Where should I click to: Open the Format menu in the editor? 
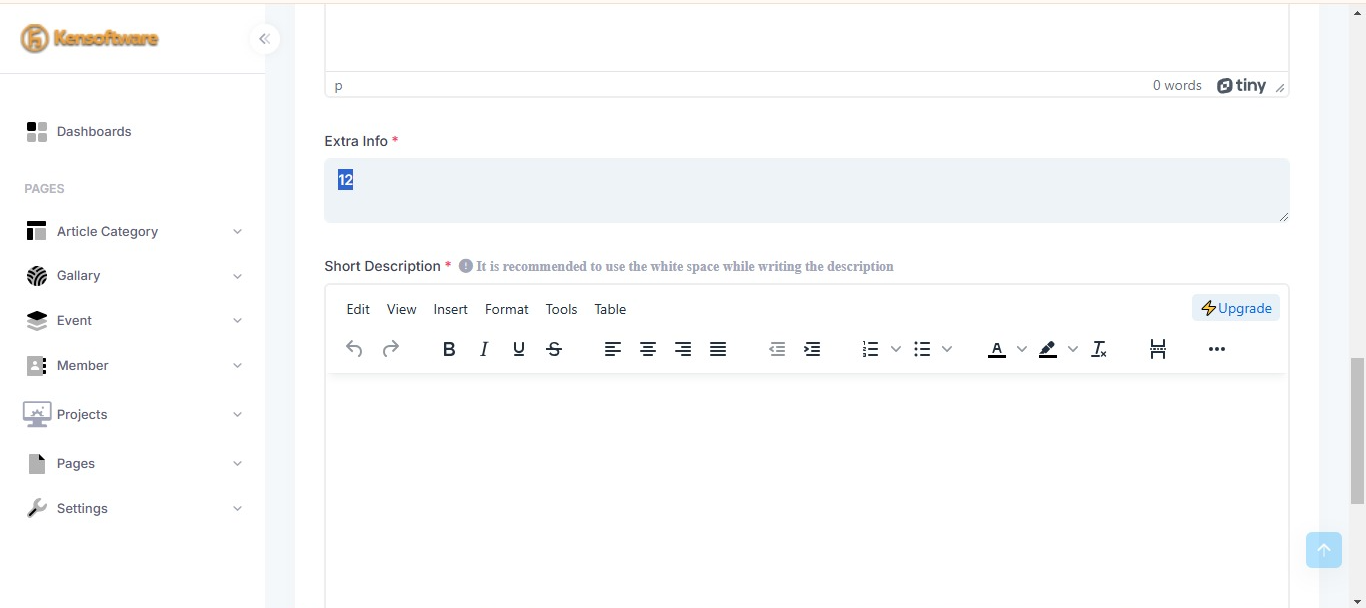[506, 309]
